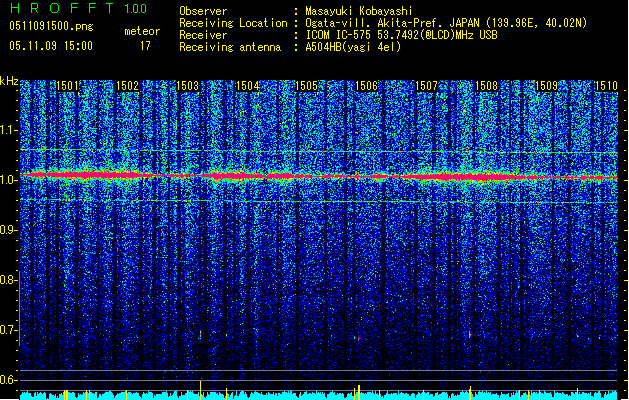Click the cyan signal level graph at bottom

tap(319, 395)
